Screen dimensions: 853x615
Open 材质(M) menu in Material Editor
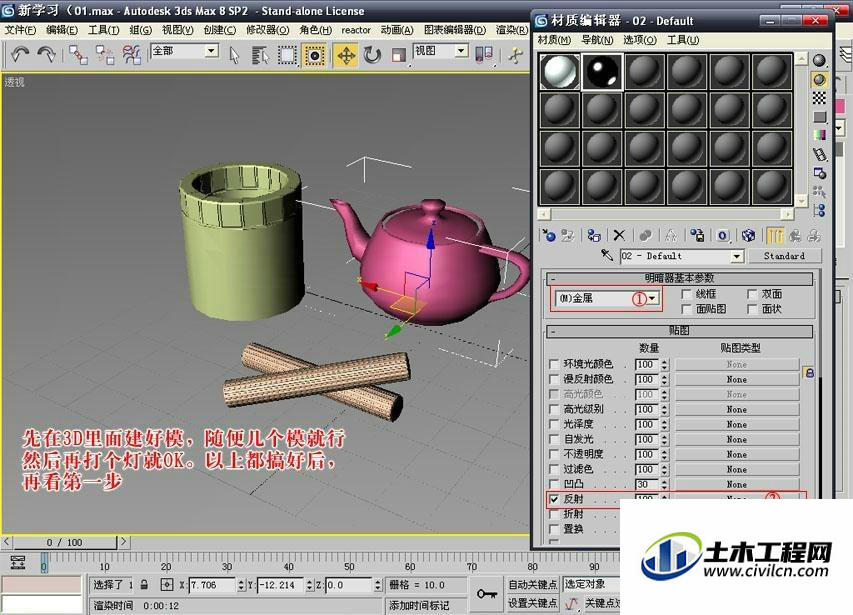pyautogui.click(x=554, y=40)
